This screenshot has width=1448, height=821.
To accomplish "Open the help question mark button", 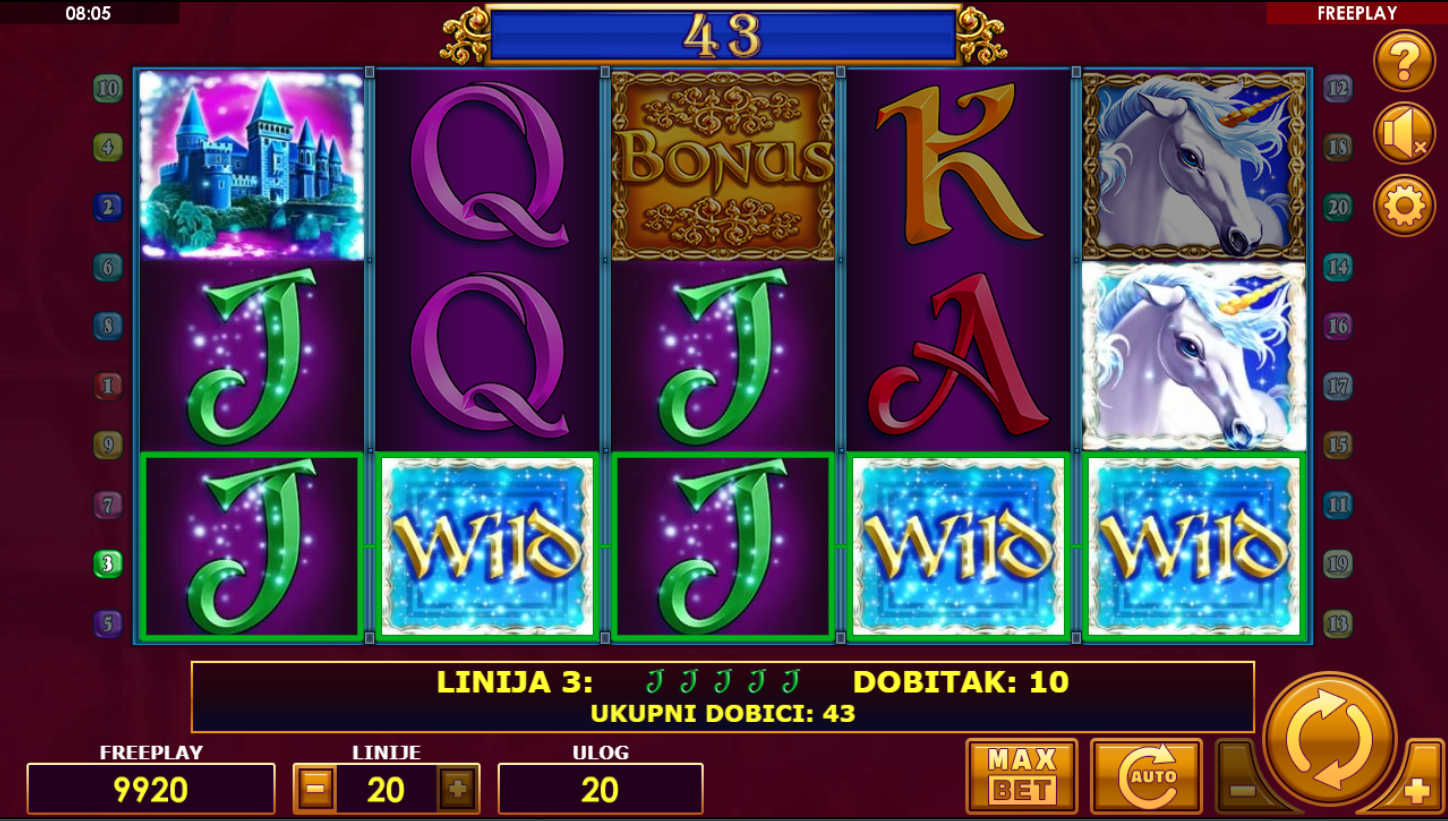I will point(1404,61).
